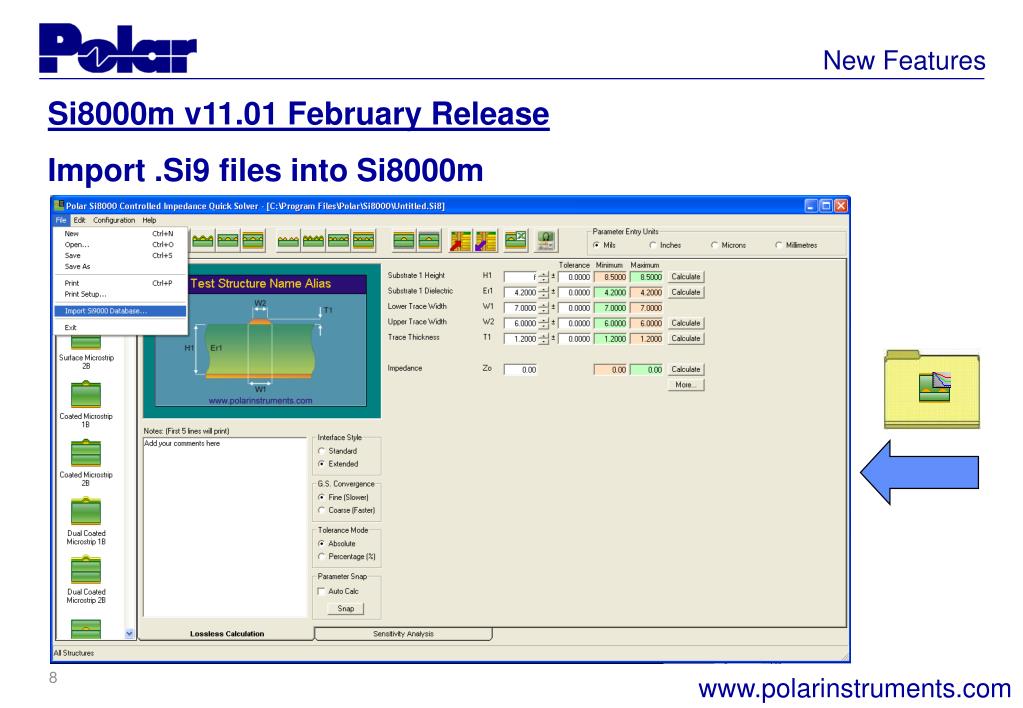This screenshot has width=1023, height=708.
Task: Click the H1 Minimum 8.5000 colored field
Action: [x=611, y=277]
